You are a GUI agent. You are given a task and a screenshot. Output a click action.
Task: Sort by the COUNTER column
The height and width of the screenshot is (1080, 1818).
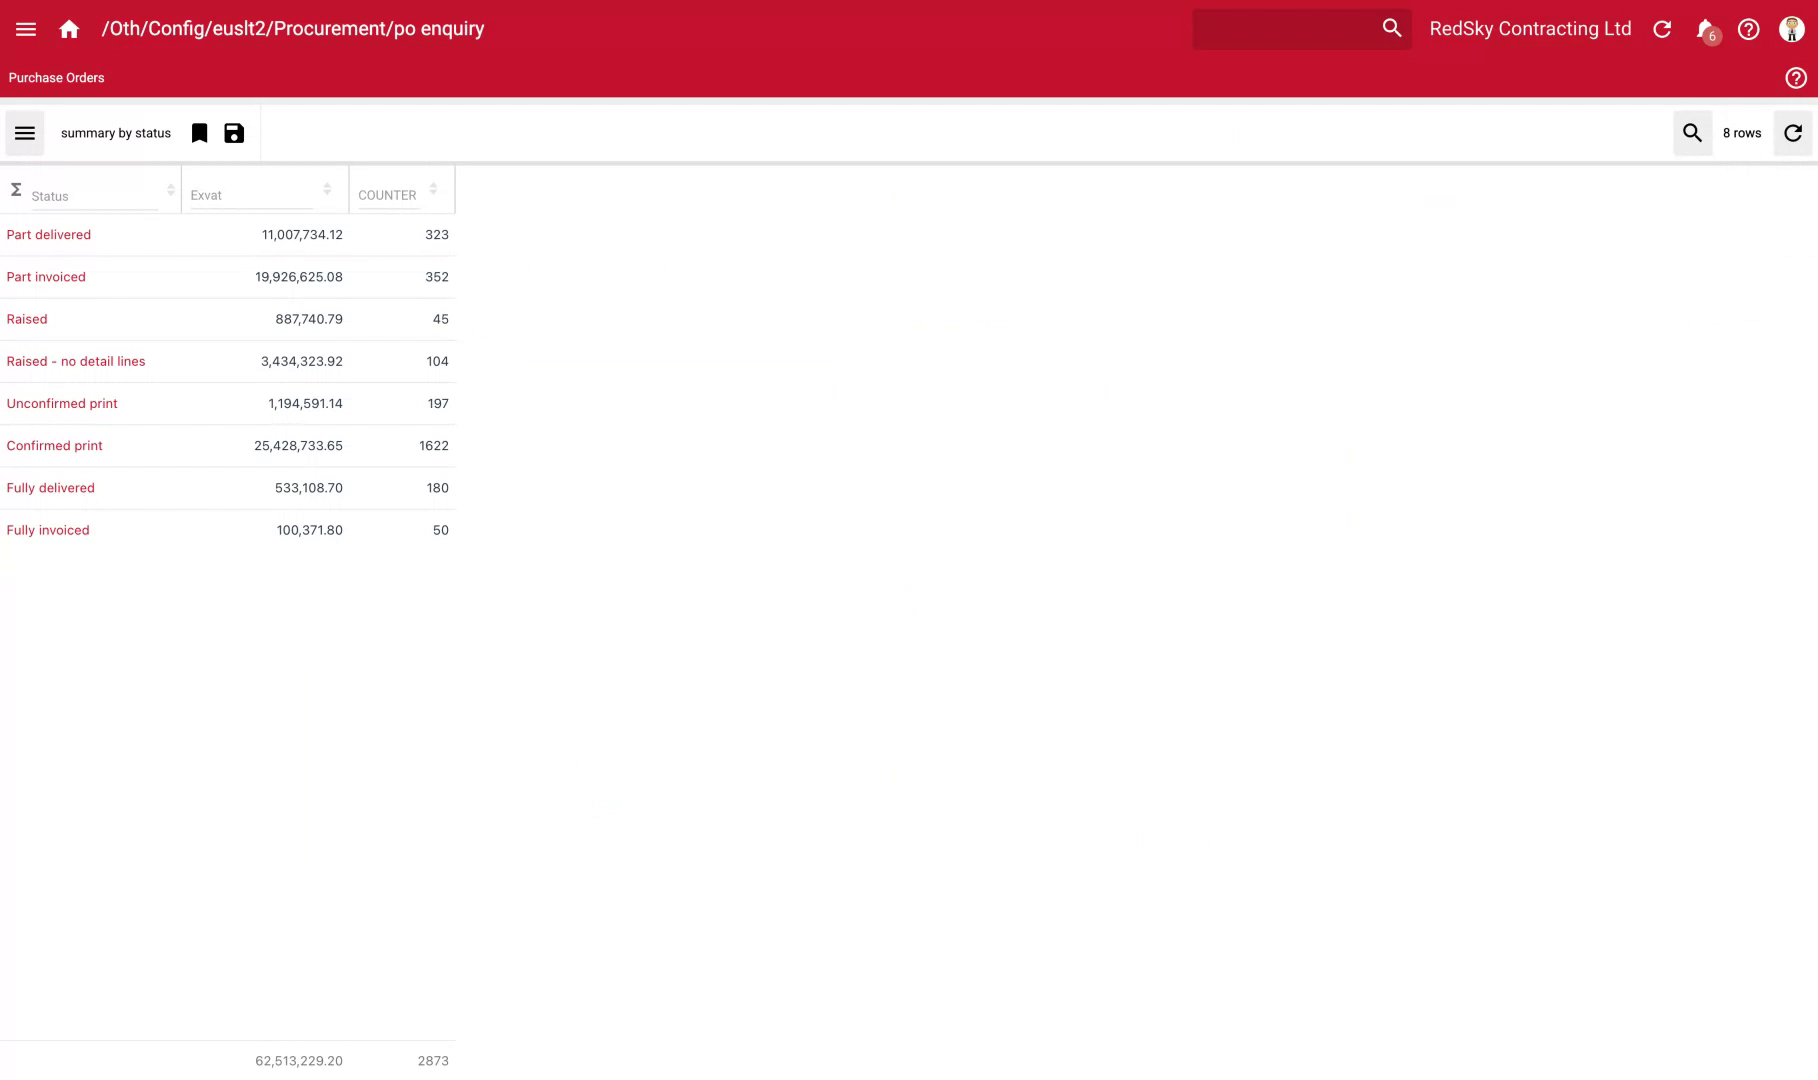[433, 188]
